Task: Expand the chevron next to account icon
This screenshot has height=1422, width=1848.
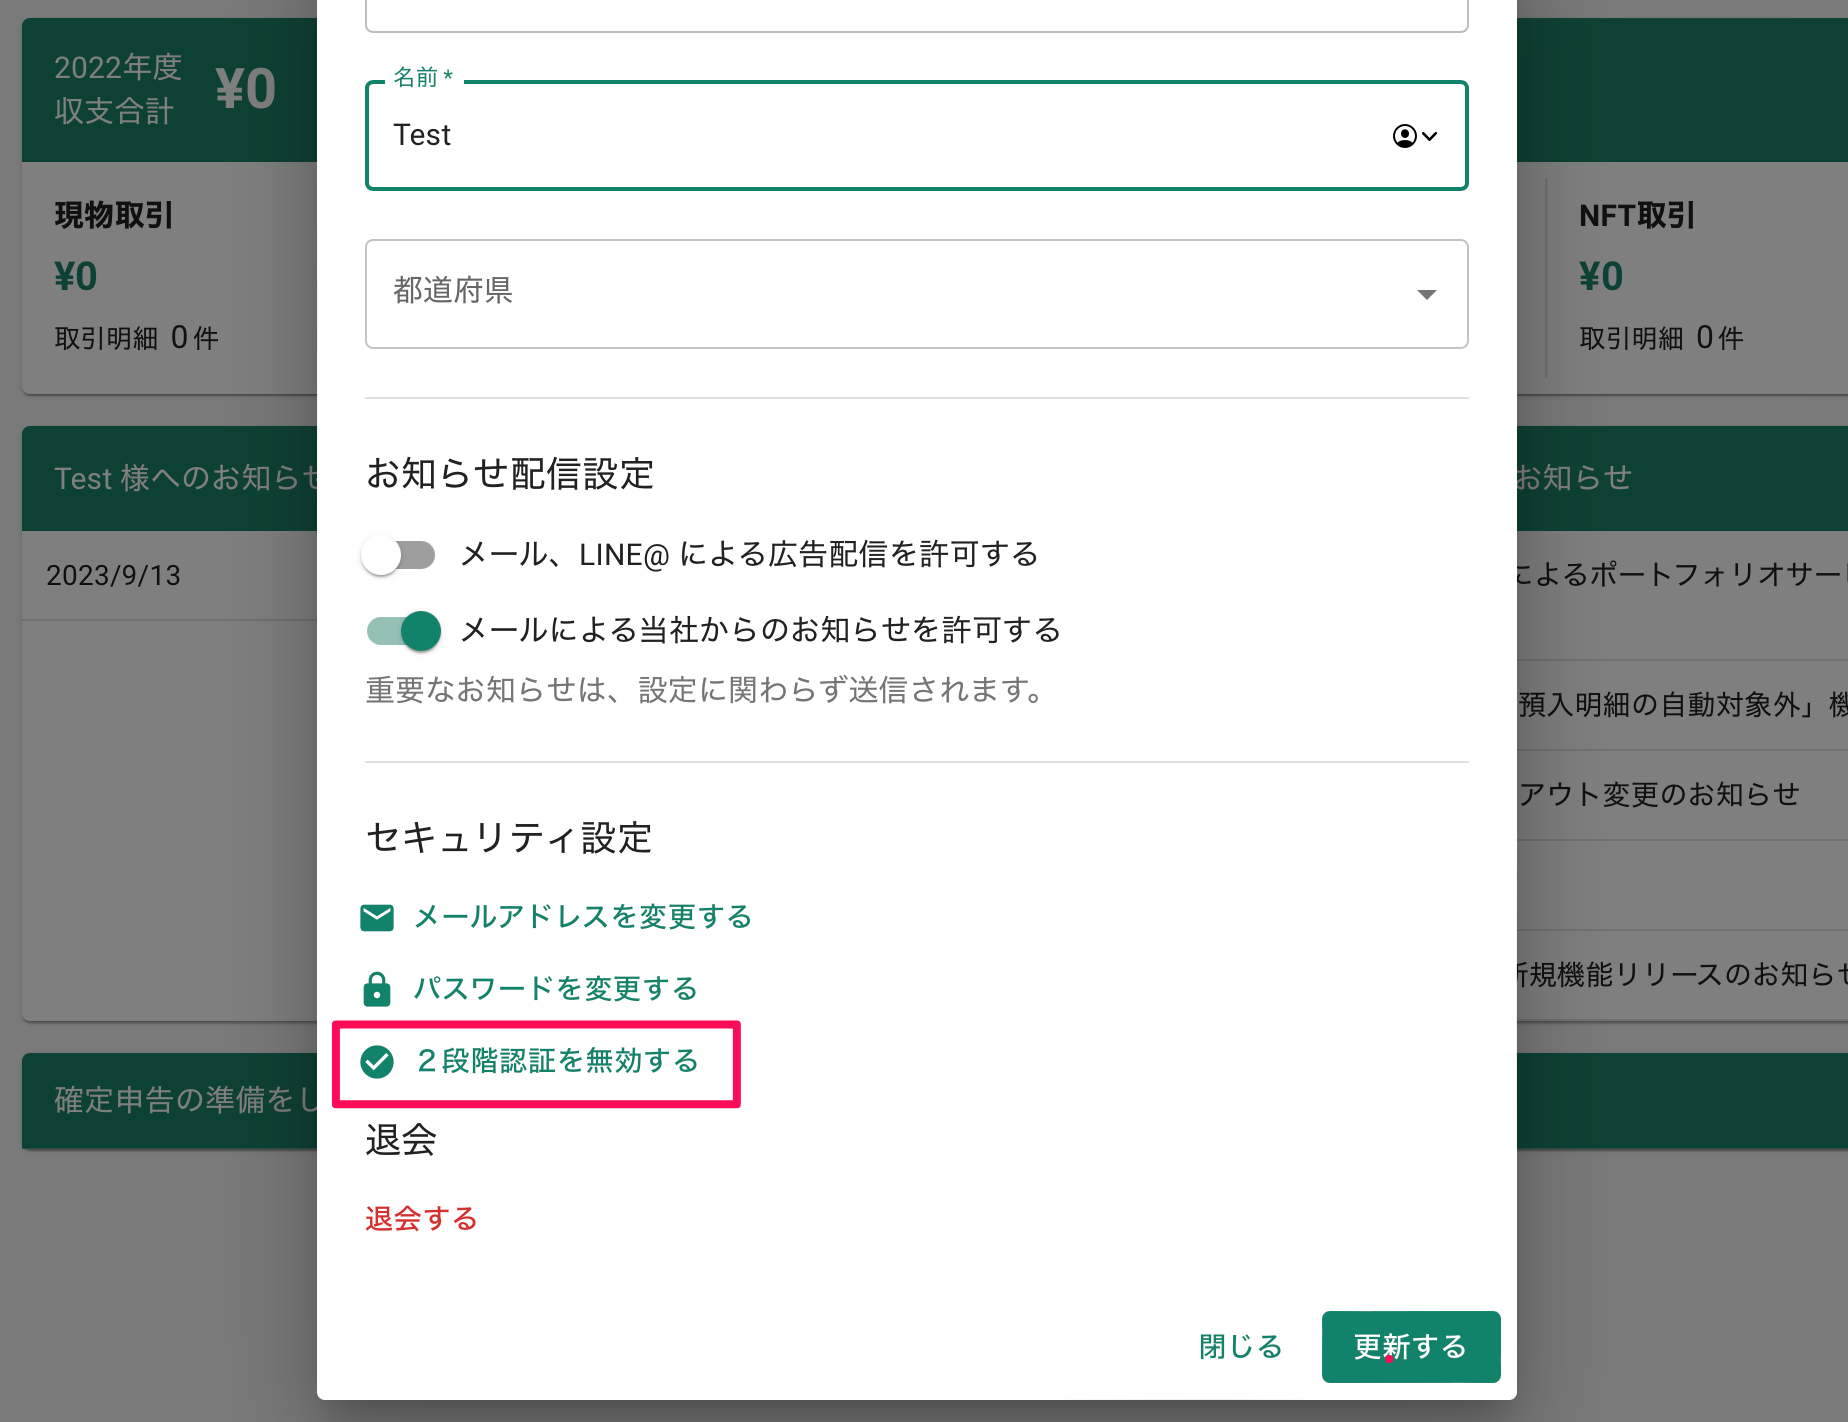Action: pos(1430,137)
